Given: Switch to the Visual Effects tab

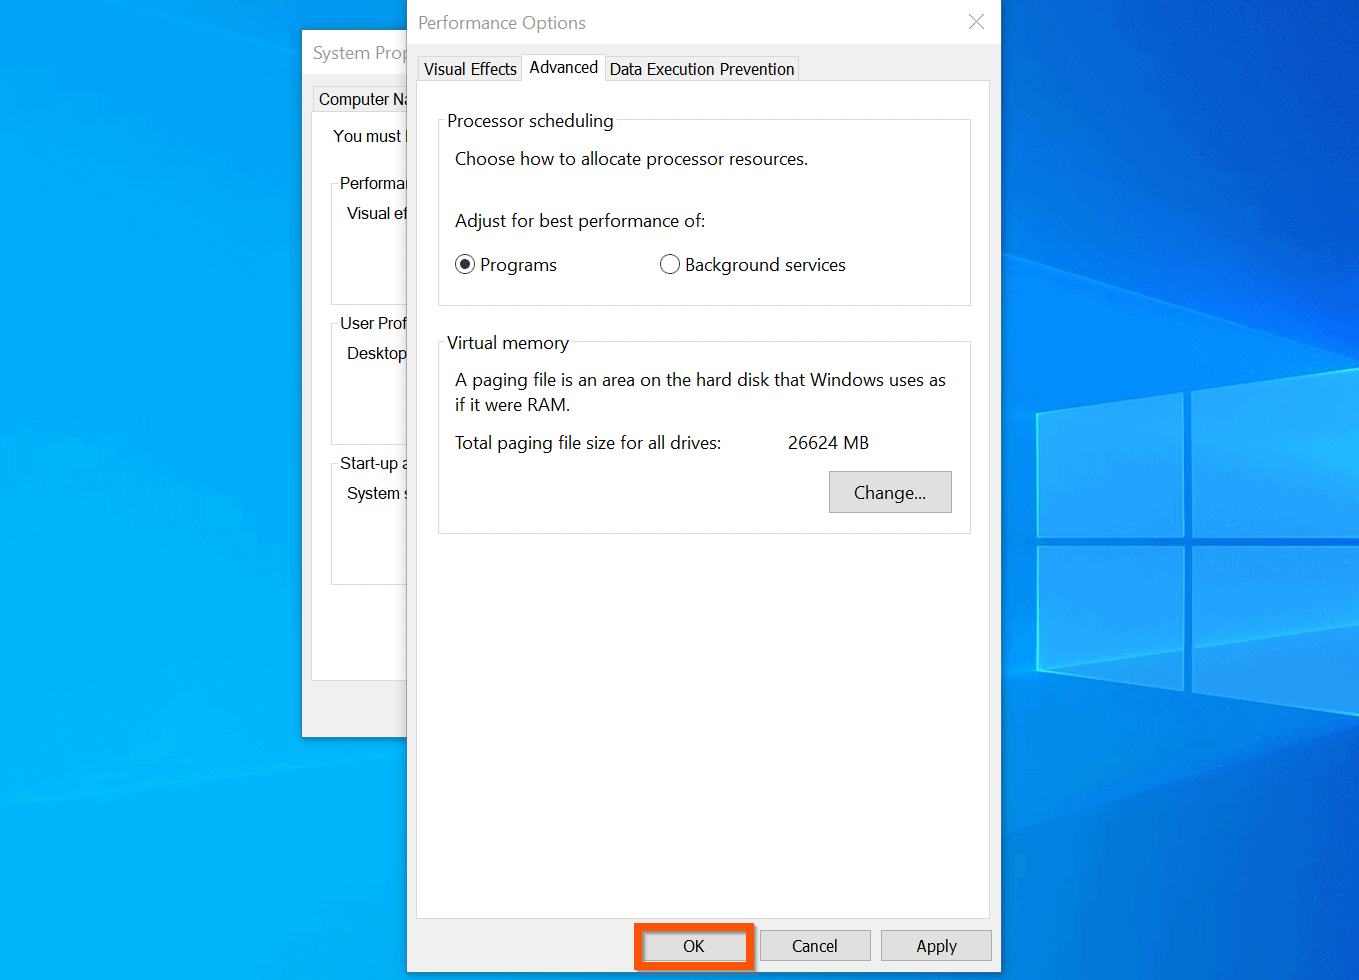Looking at the screenshot, I should pos(469,68).
